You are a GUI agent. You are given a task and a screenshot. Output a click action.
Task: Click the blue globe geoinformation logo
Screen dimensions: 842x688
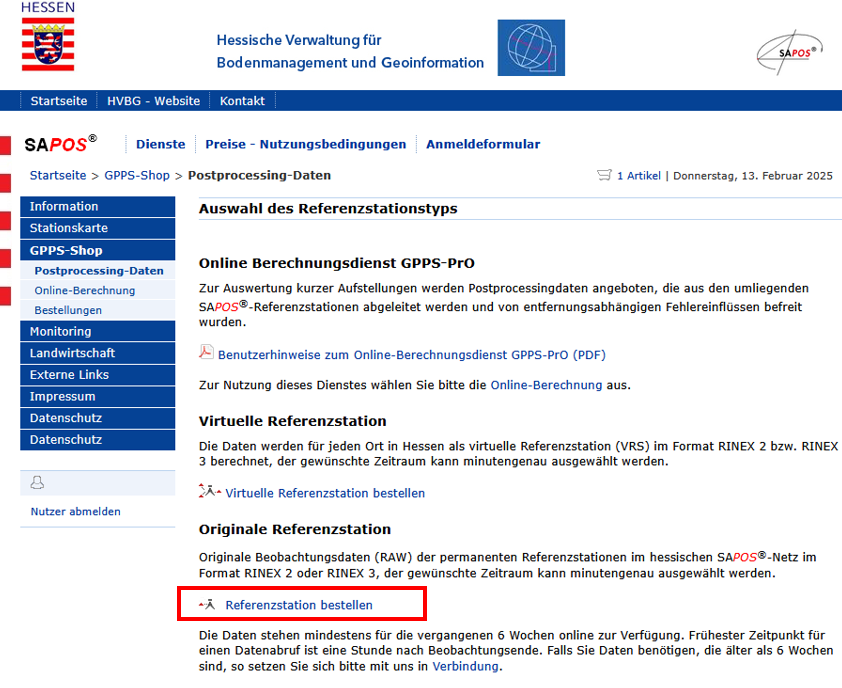tap(531, 48)
